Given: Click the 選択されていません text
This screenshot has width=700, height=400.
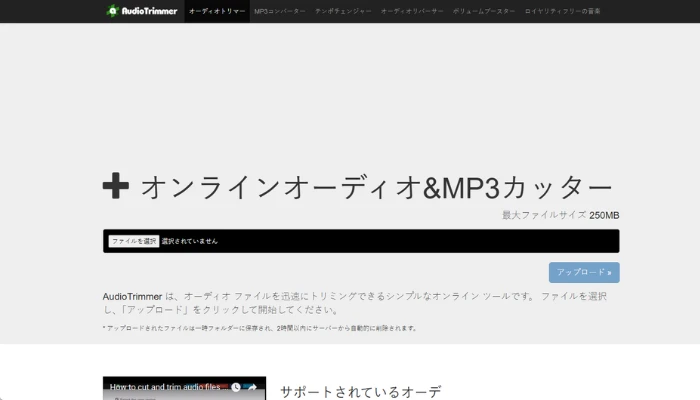Looking at the screenshot, I should click(x=189, y=241).
